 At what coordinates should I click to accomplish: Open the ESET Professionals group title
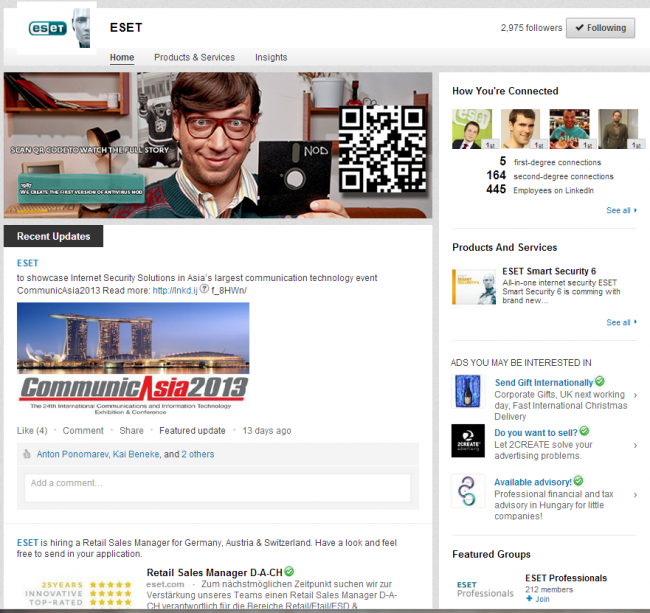pos(566,578)
